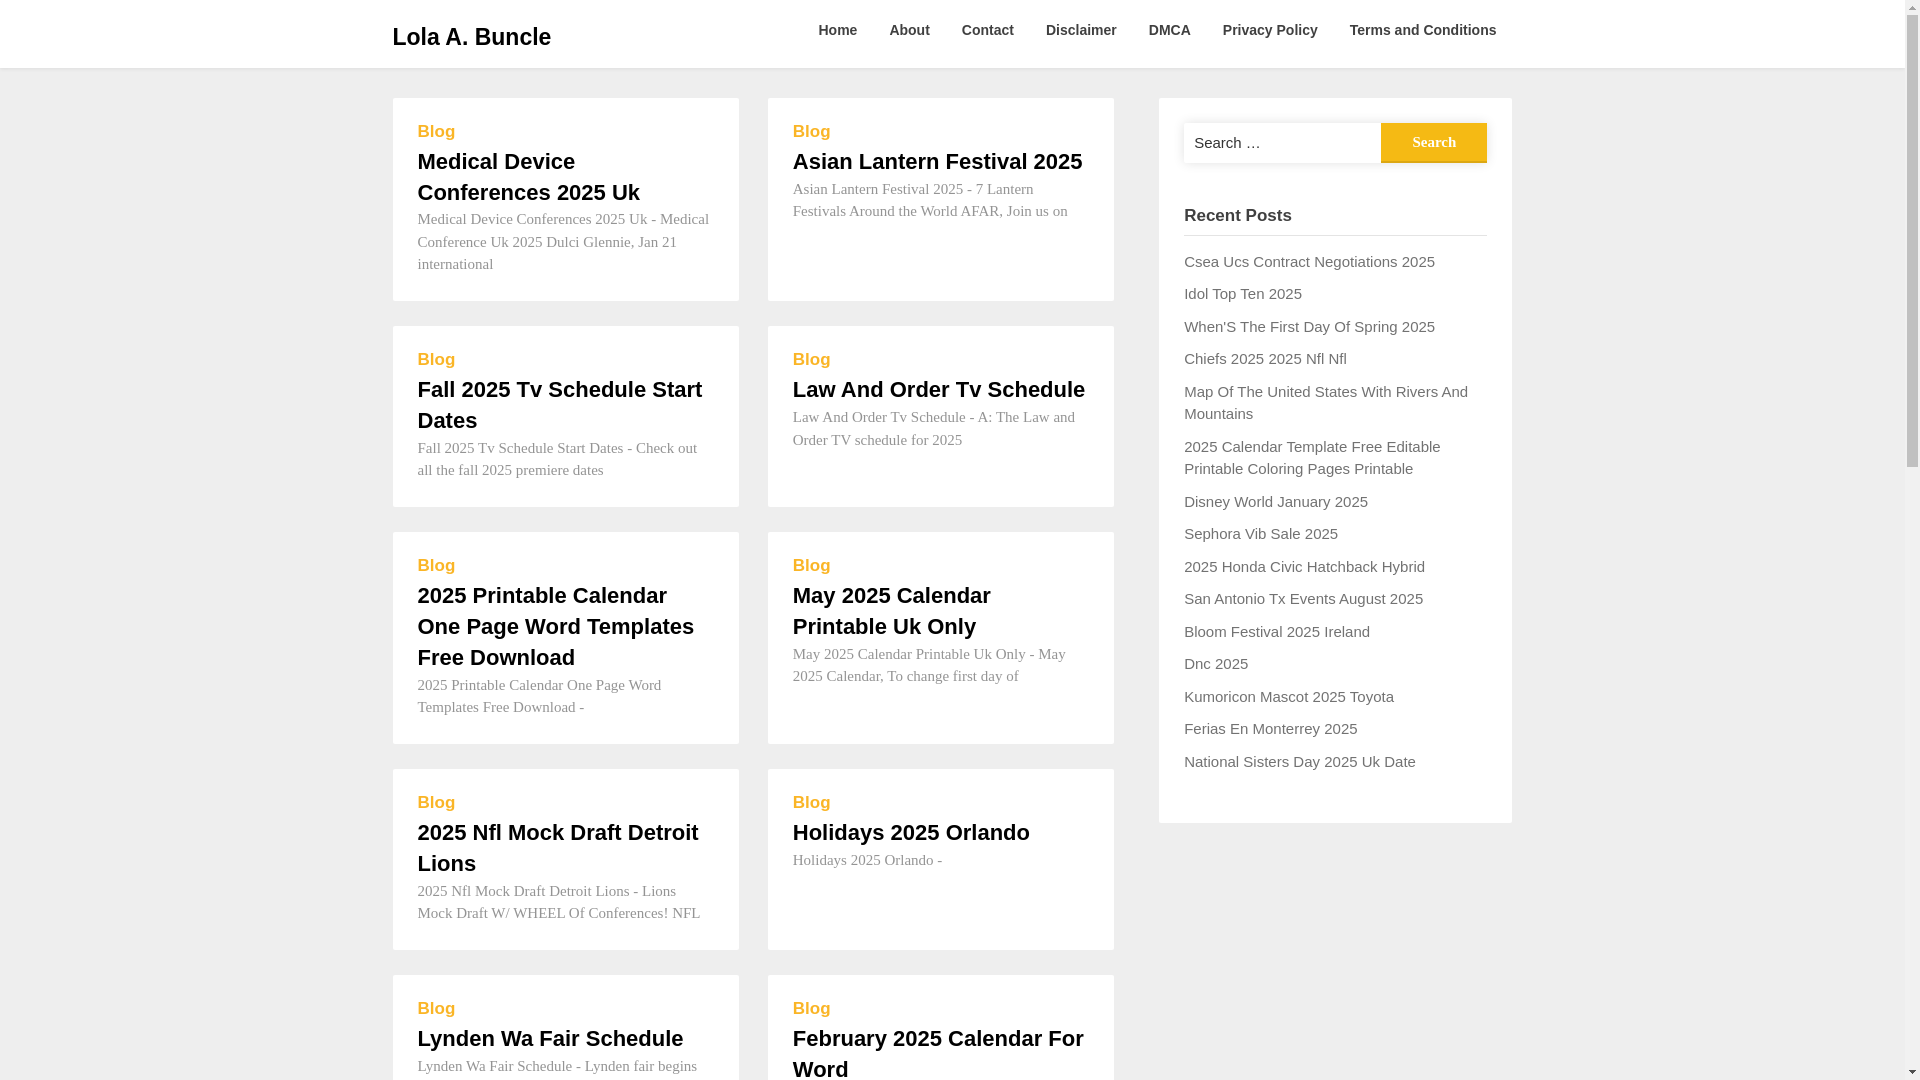1920x1080 pixels.
Task: Open recent post Dnc 2025
Action: [1216, 664]
